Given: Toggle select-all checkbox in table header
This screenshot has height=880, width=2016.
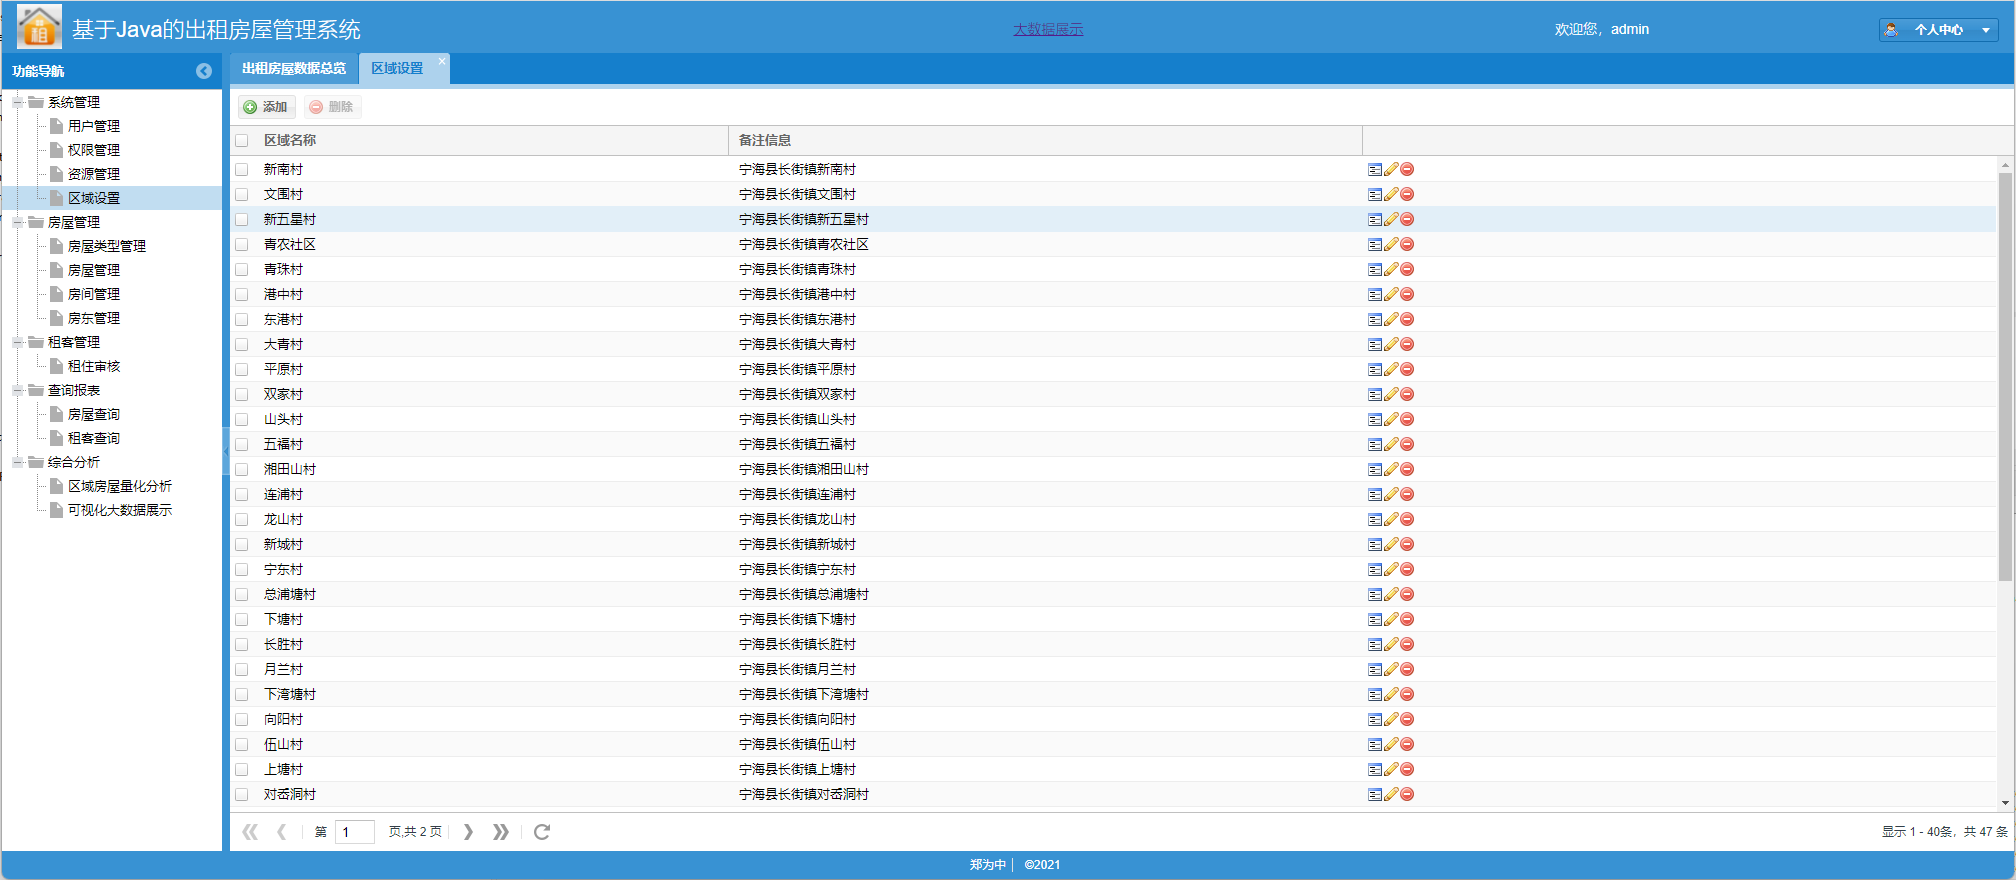Looking at the screenshot, I should click(242, 141).
